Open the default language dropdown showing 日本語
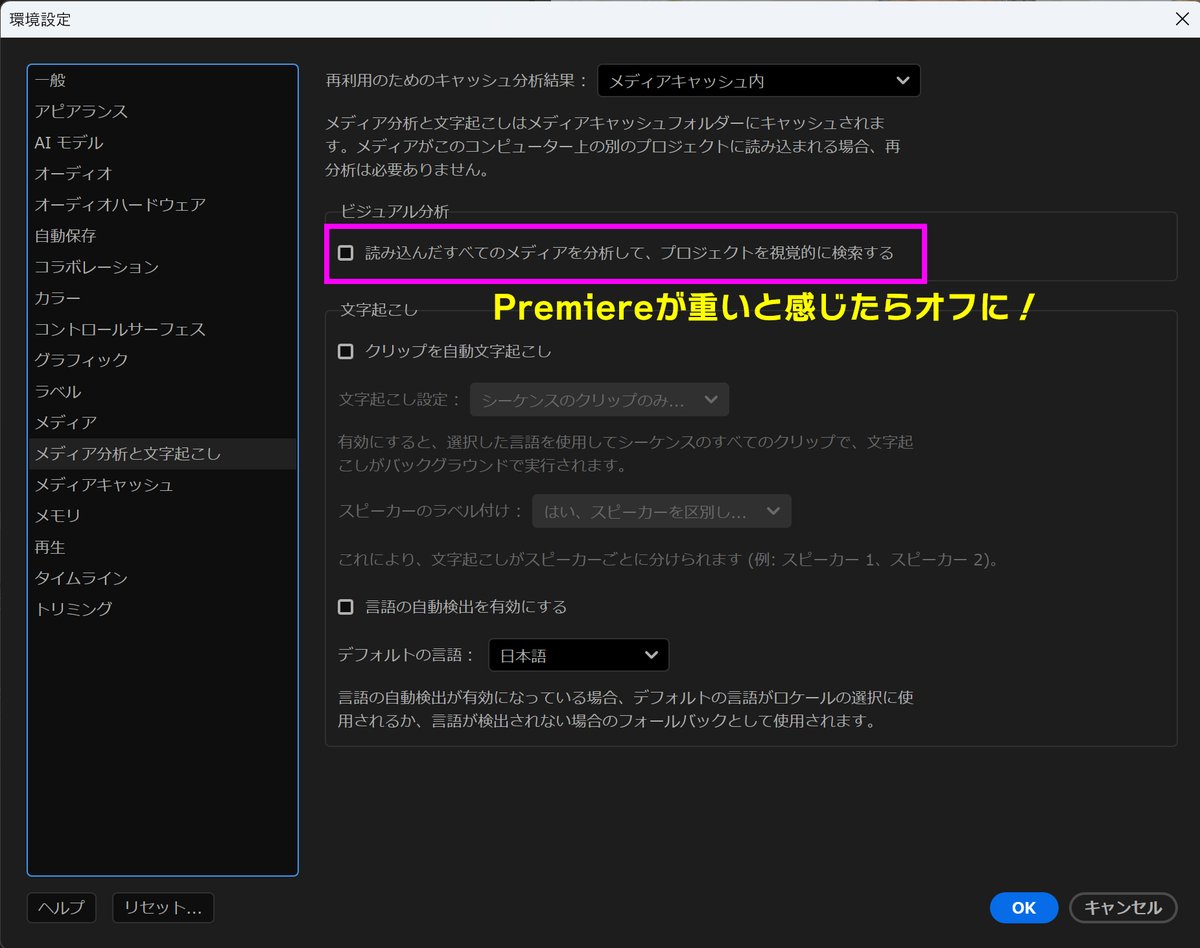Image resolution: width=1200 pixels, height=948 pixels. coord(578,655)
